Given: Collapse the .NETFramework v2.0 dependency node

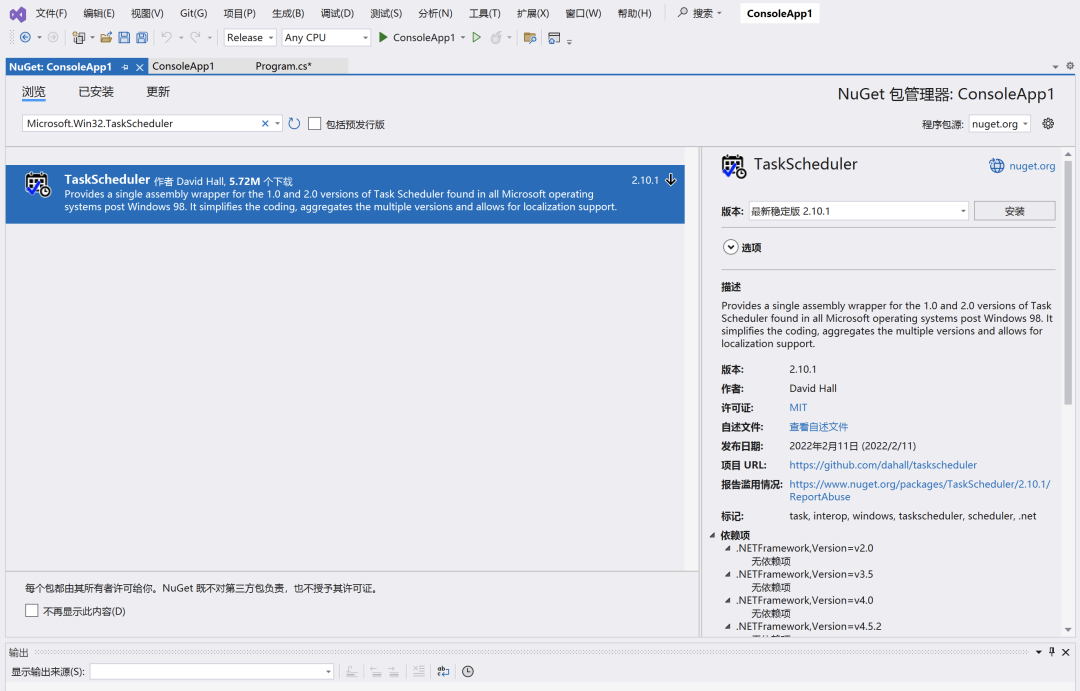Looking at the screenshot, I should (727, 548).
